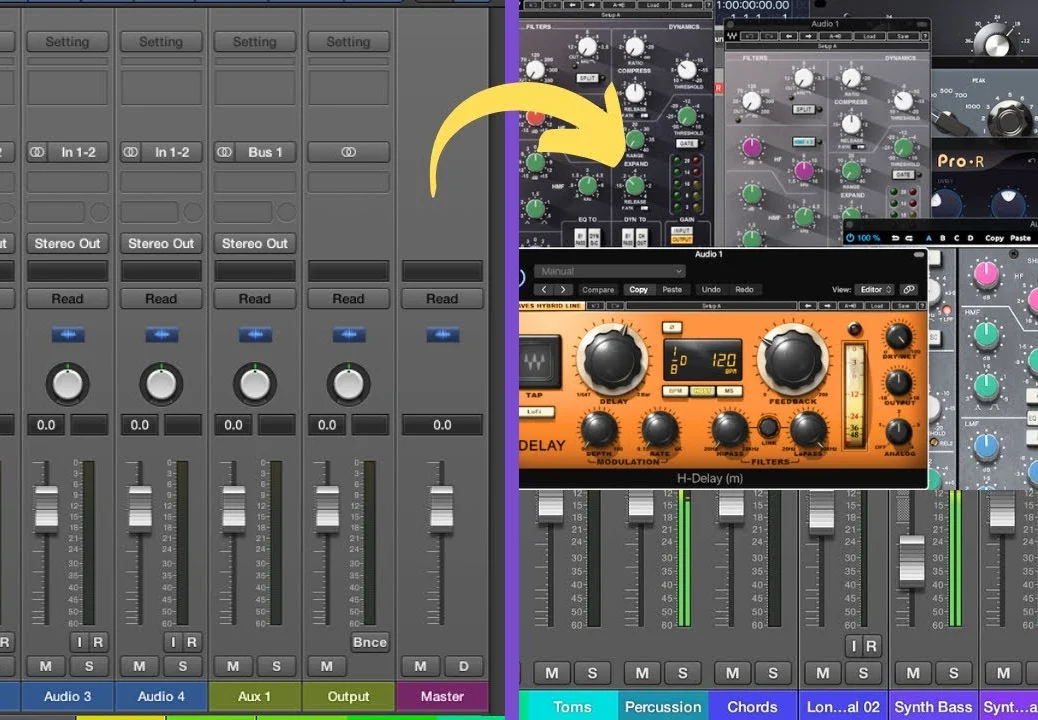Click the volume fader on Audio 3
This screenshot has width=1038, height=720.
pos(46,508)
